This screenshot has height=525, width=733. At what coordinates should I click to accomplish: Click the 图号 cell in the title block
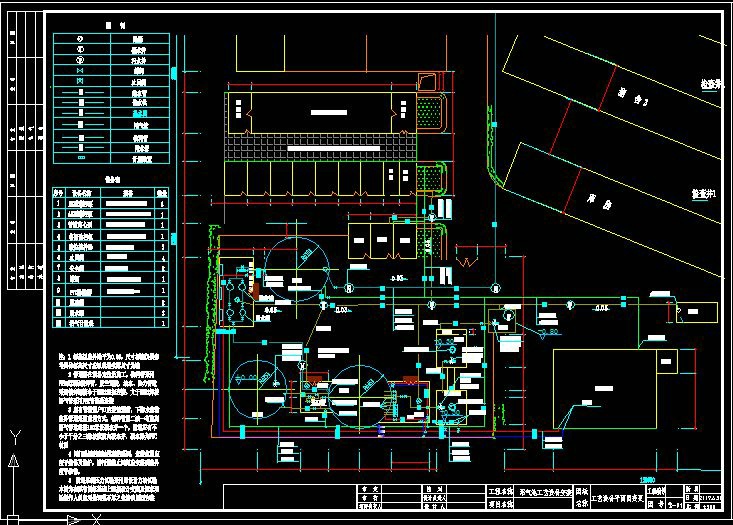657,504
